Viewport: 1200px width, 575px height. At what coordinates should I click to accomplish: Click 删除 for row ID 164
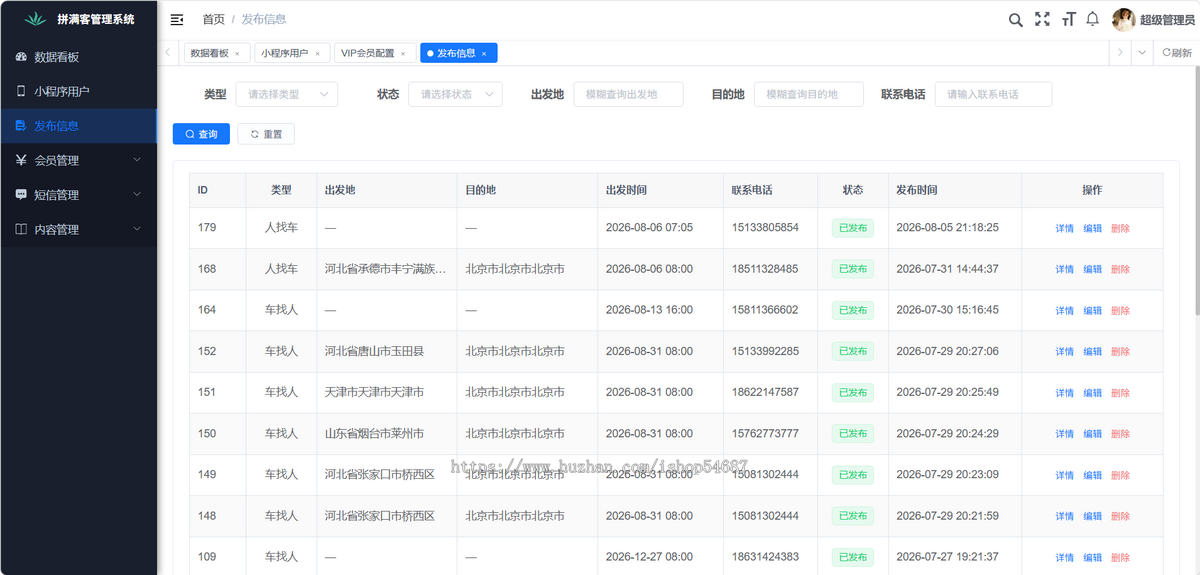[x=1120, y=310]
